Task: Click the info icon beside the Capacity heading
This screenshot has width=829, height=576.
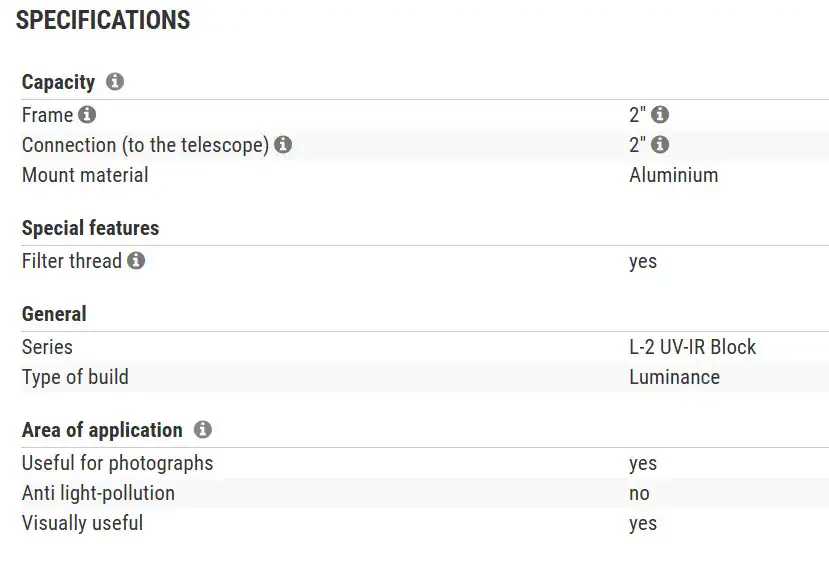Action: (115, 82)
